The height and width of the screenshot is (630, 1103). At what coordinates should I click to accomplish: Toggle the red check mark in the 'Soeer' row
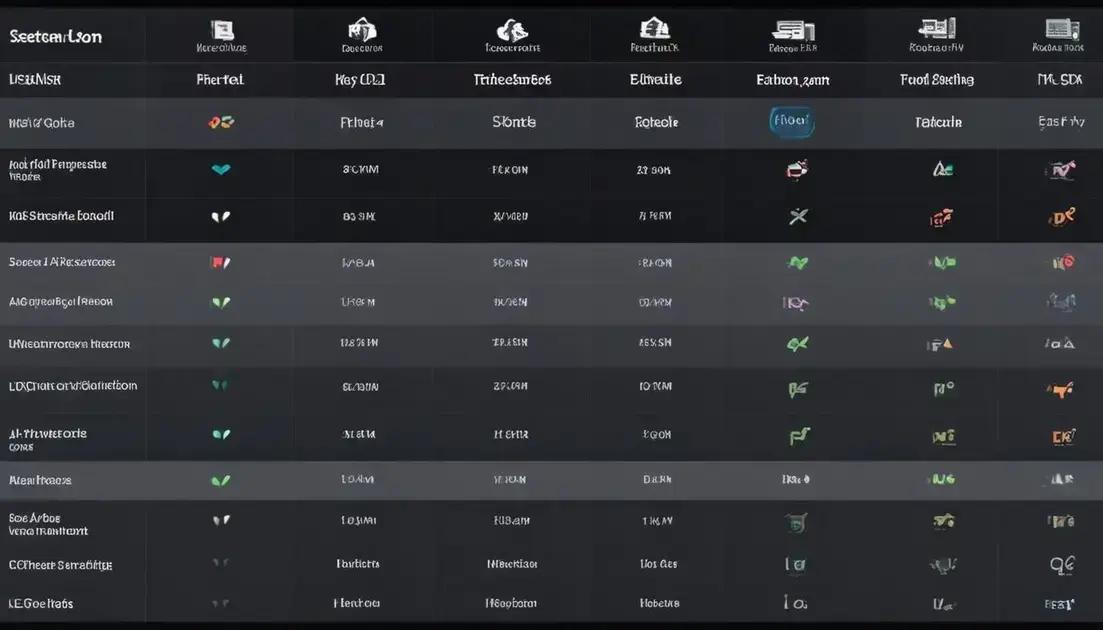pyautogui.click(x=221, y=263)
